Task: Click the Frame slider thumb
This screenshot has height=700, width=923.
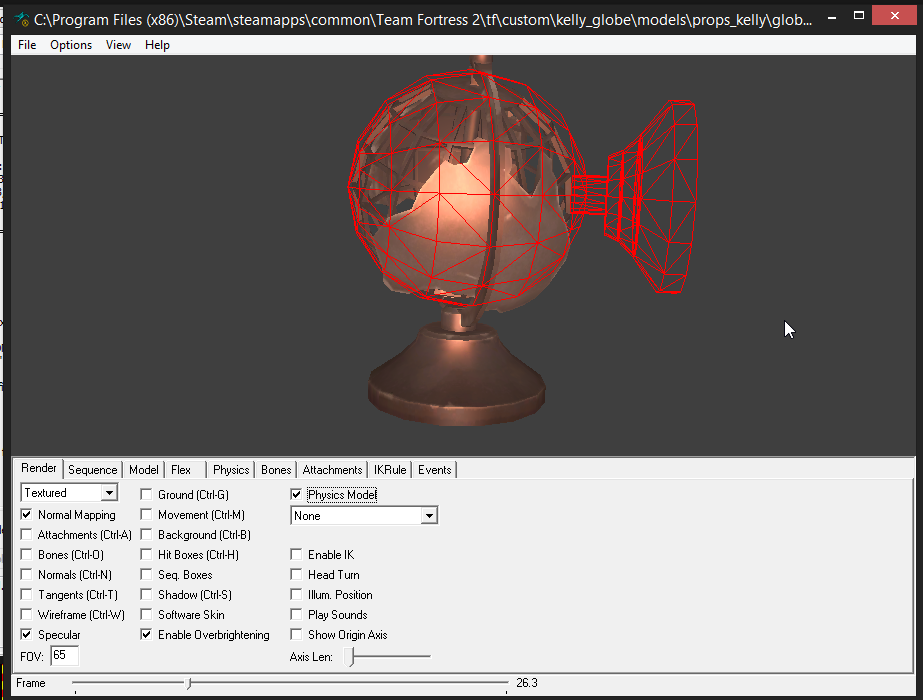Action: pos(189,684)
